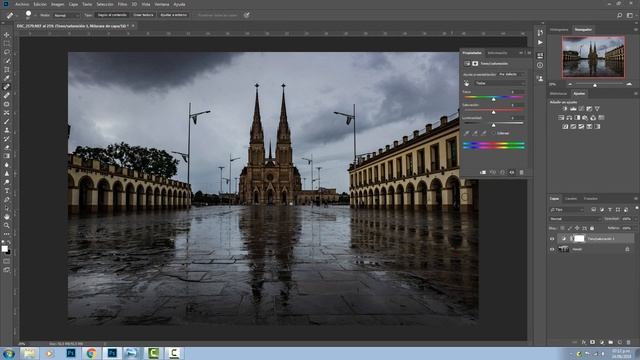Add a Curves adjustment
Viewport: 640px width, 360px height.
coord(581,109)
